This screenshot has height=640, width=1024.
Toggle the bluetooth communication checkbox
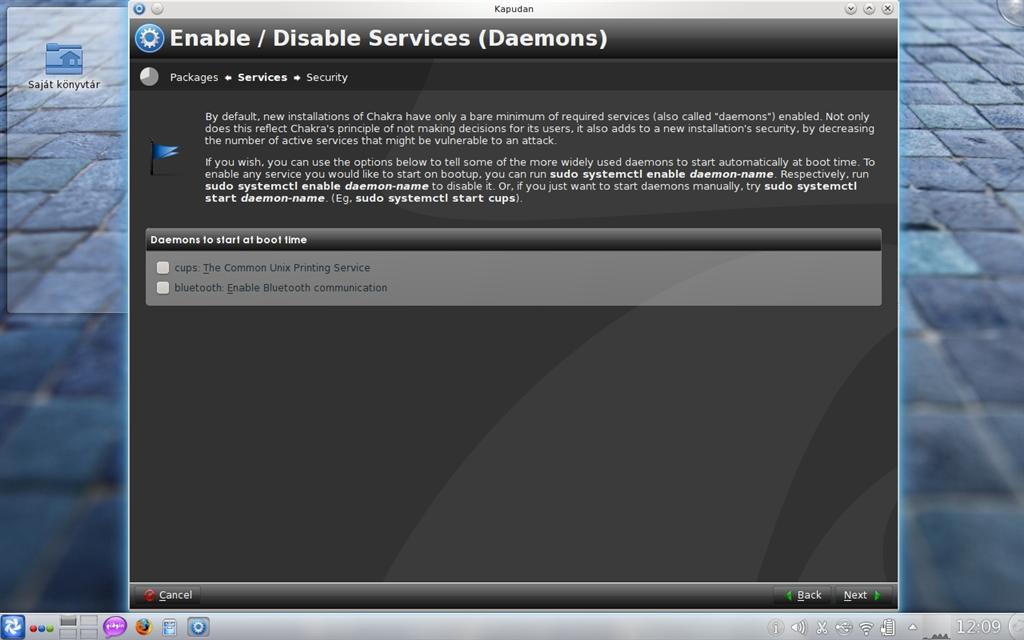click(163, 288)
